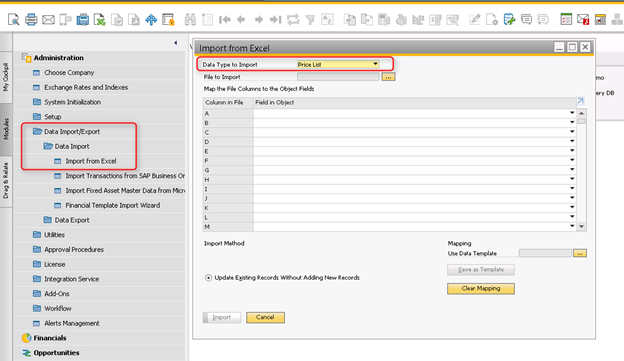Select Update Existing Records Without Adding radio
Viewport: 624px width, 361px height.
click(208, 278)
